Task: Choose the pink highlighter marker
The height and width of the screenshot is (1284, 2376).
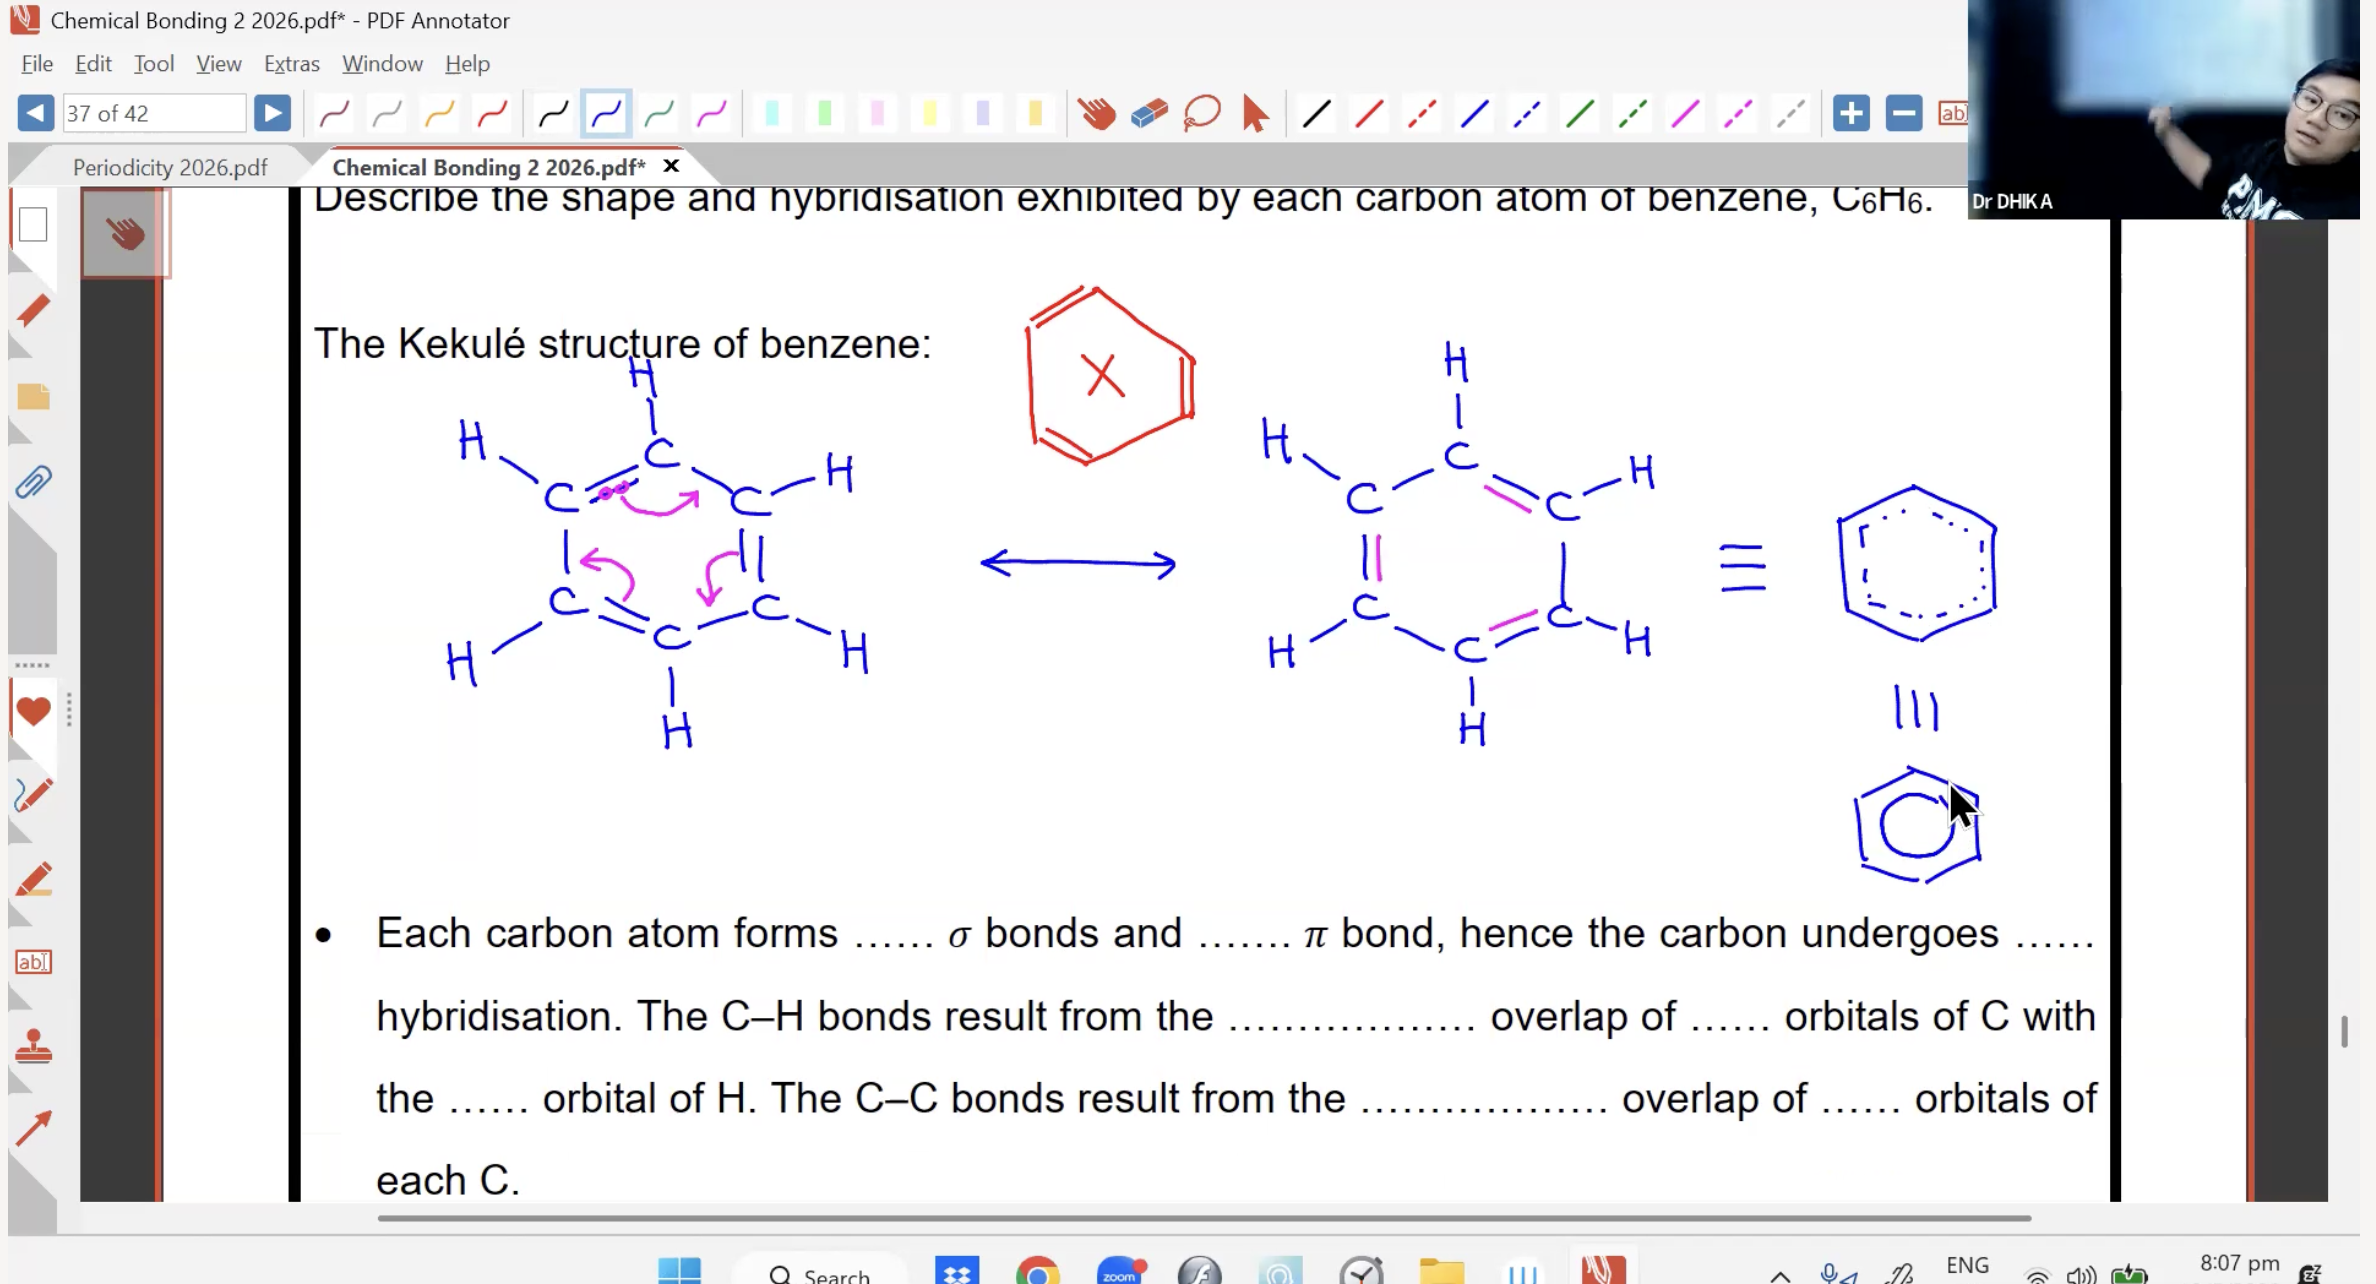Action: coord(877,113)
